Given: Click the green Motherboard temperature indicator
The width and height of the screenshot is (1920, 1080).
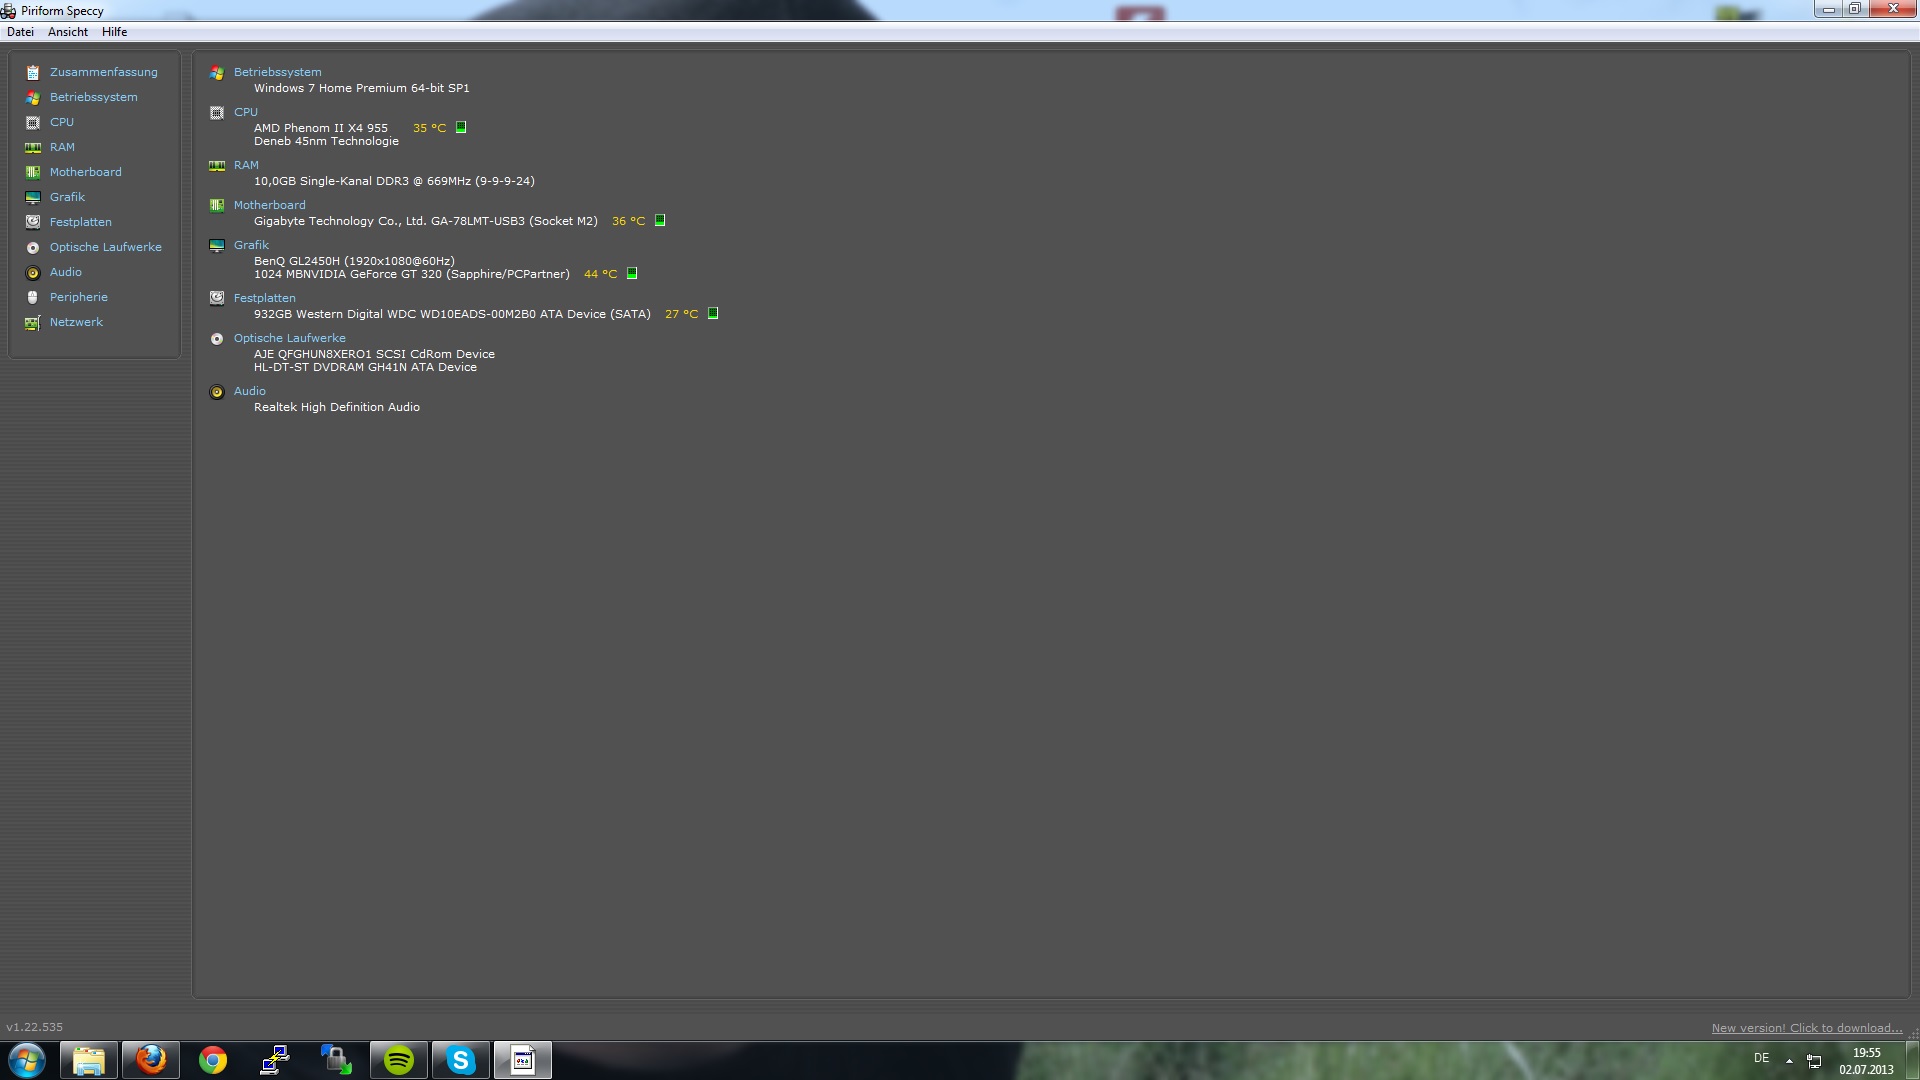Looking at the screenshot, I should coord(660,220).
